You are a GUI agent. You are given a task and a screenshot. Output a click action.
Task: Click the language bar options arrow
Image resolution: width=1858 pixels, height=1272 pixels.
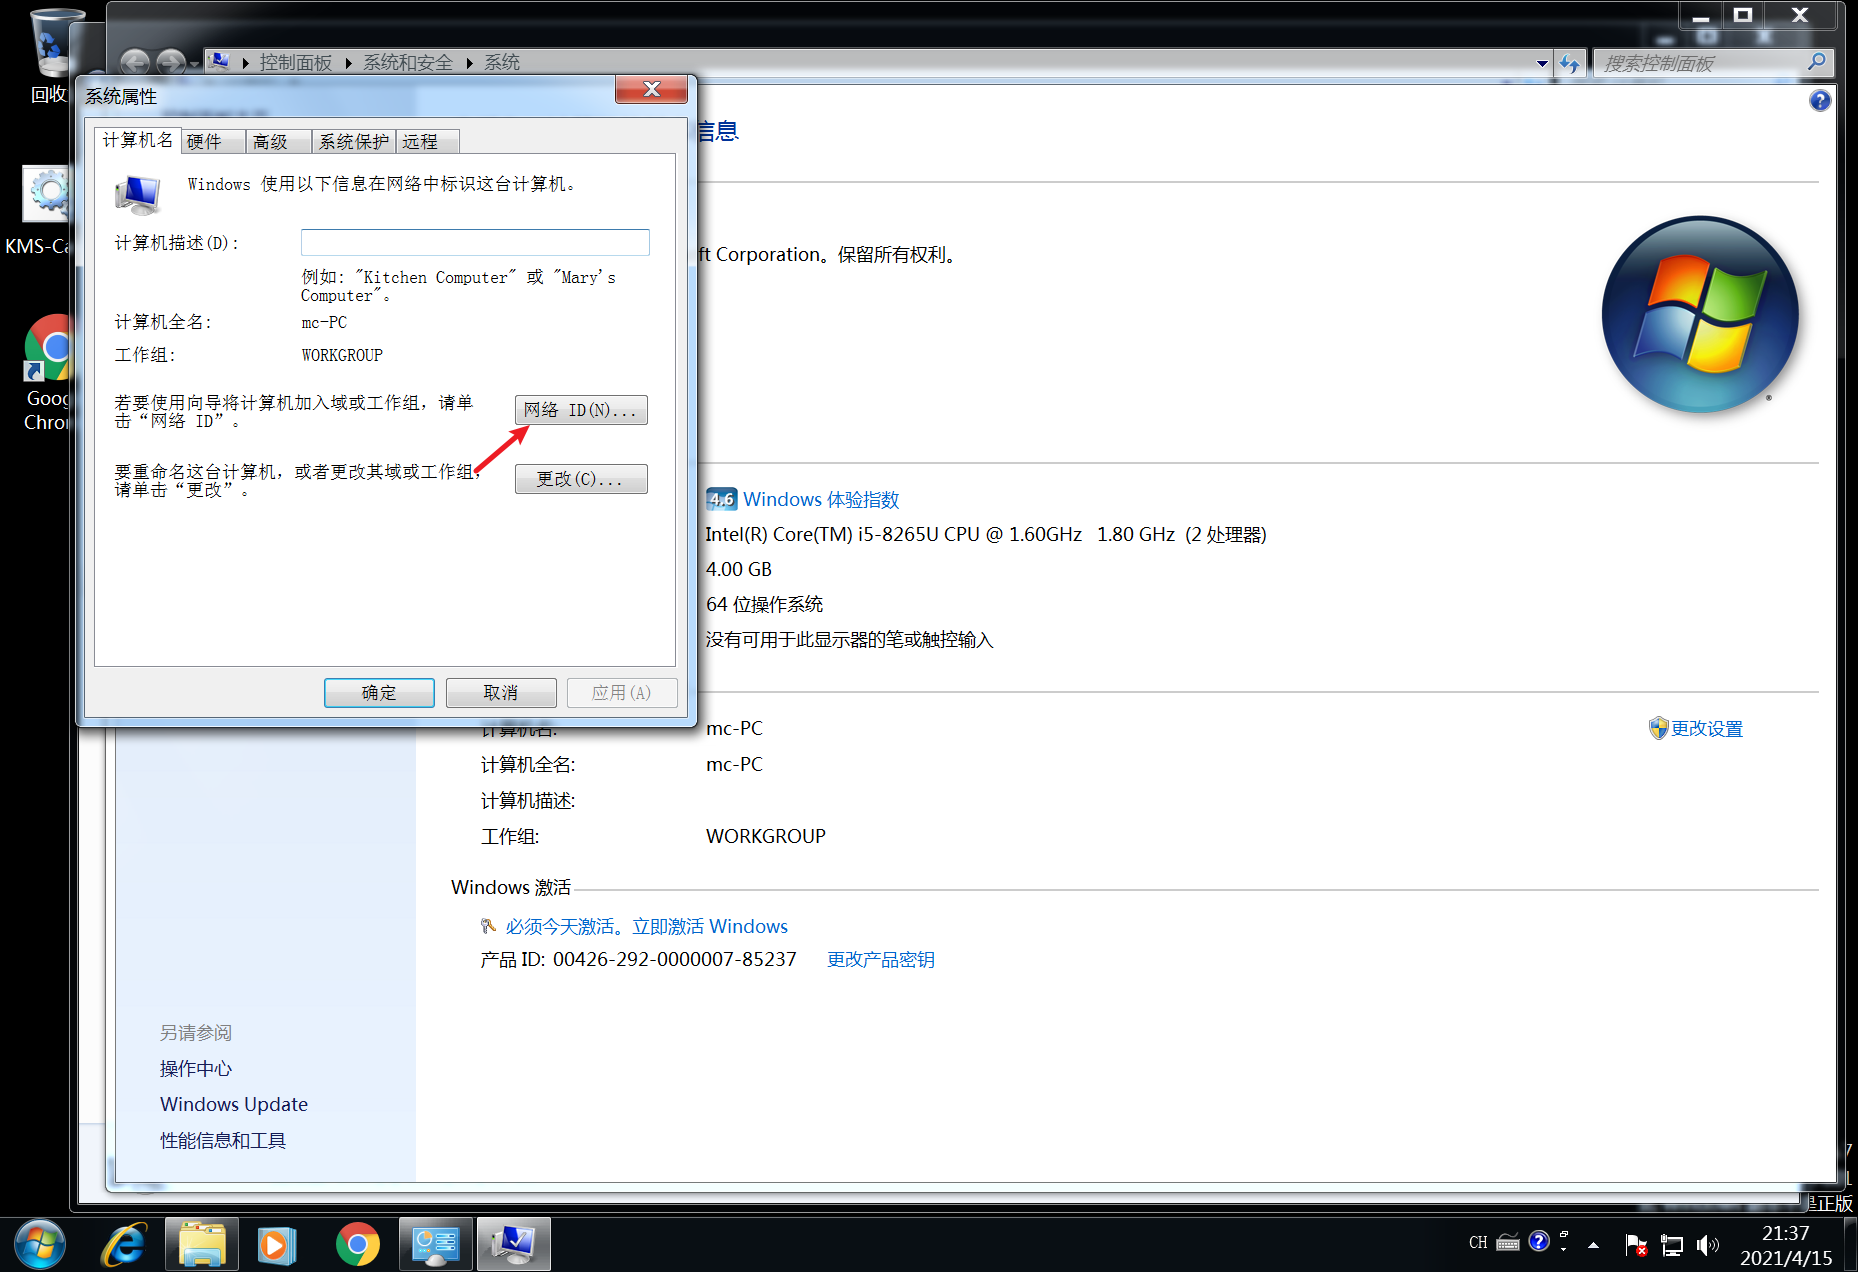pos(1564,1249)
